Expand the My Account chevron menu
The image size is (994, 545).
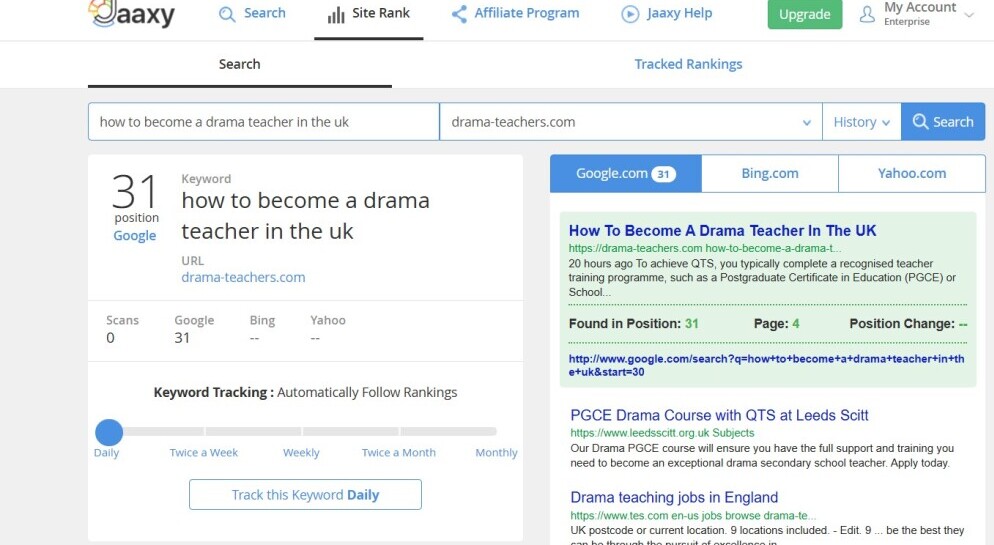coord(969,15)
